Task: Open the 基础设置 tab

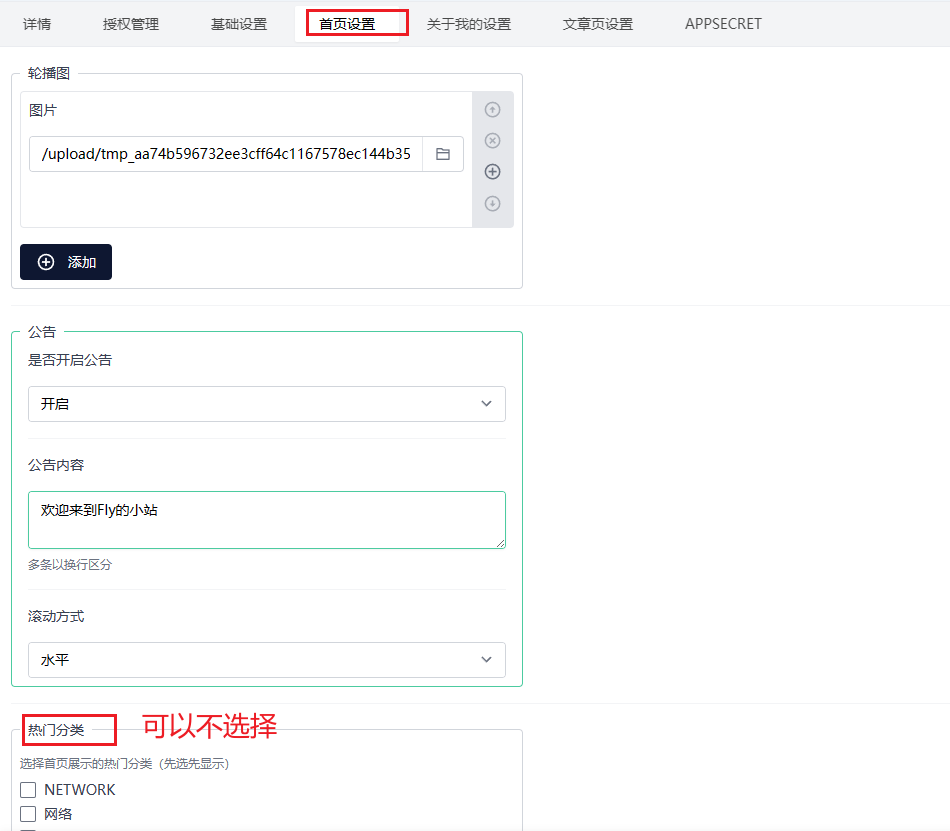Action: (239, 24)
